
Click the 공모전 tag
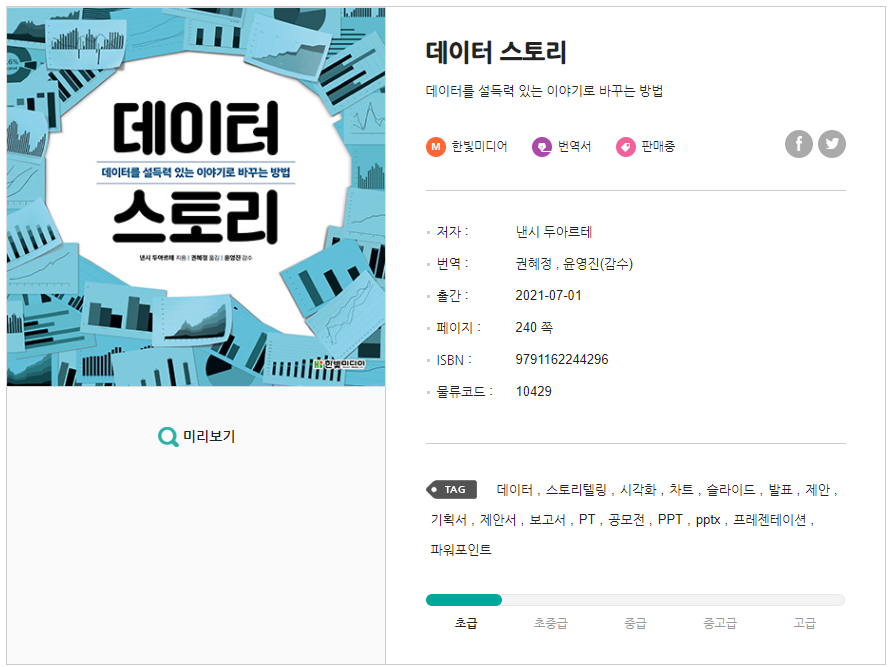626,520
